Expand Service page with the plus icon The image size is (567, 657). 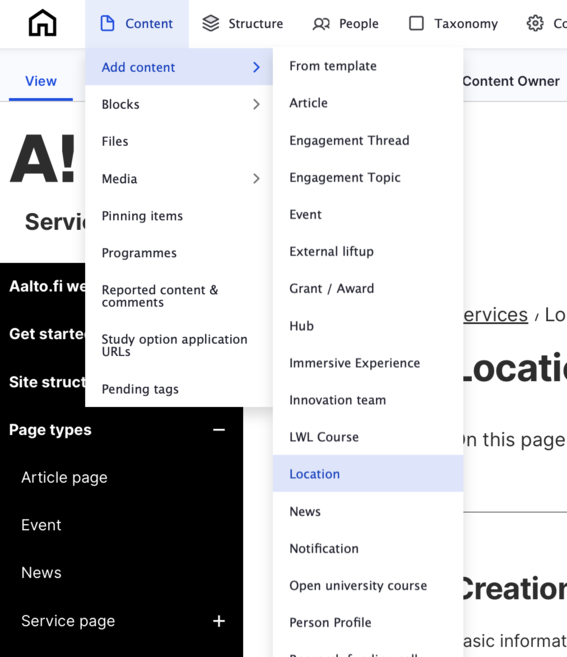[219, 621]
